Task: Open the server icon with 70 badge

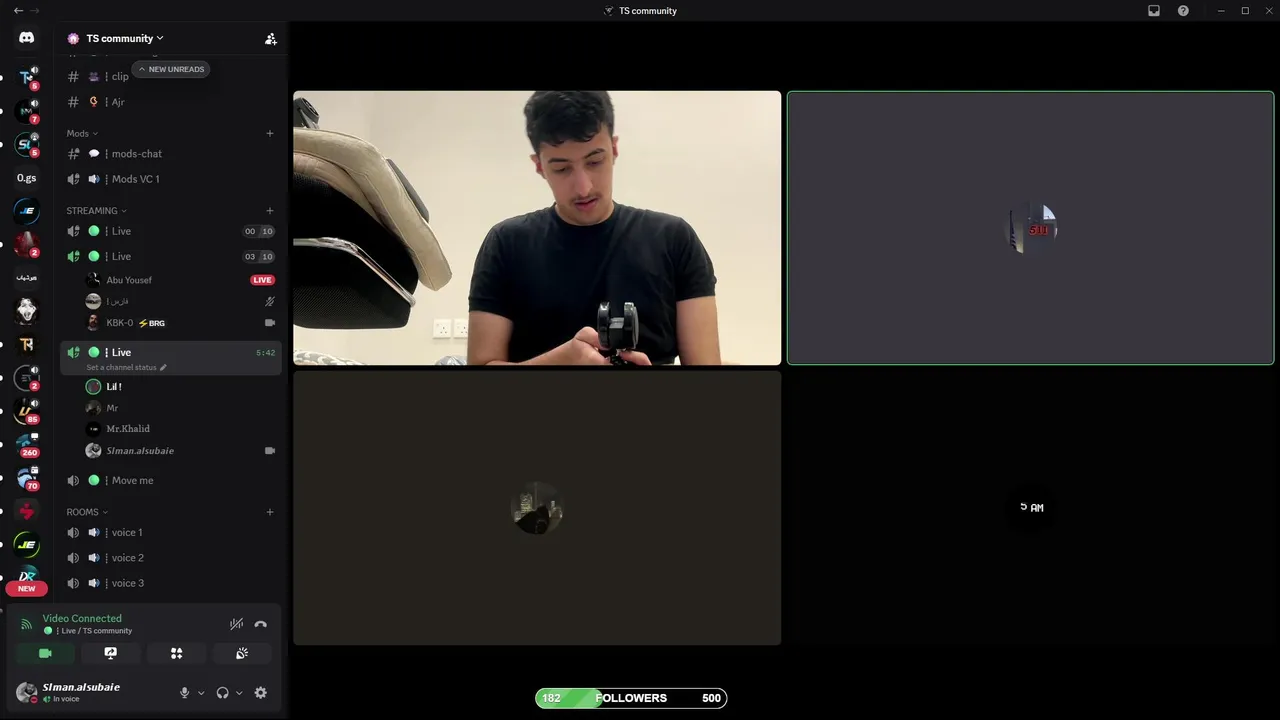Action: click(26, 477)
